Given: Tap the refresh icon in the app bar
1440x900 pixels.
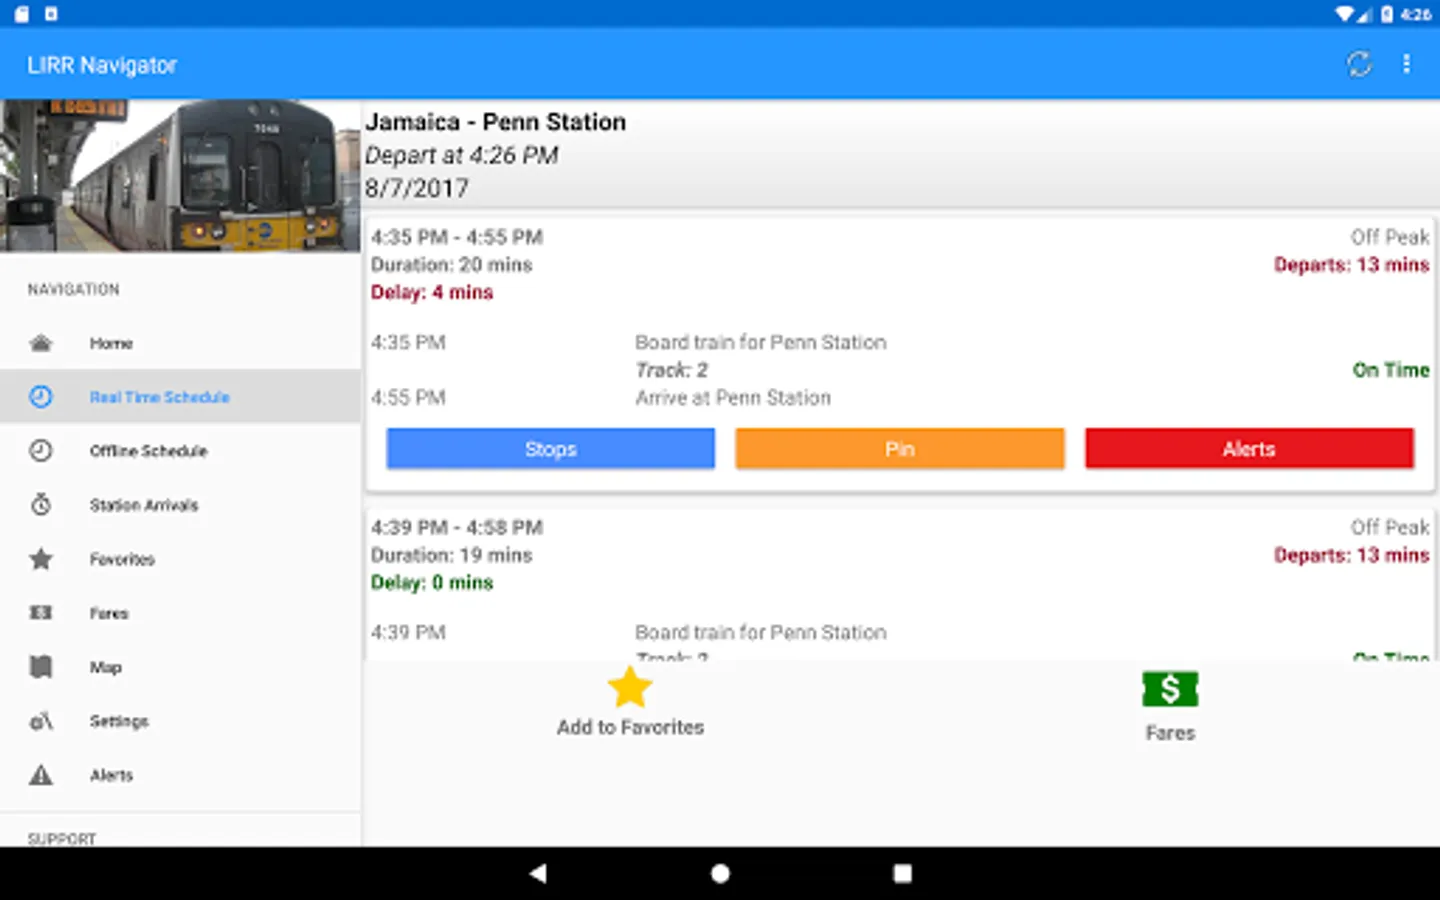Looking at the screenshot, I should click(x=1359, y=65).
